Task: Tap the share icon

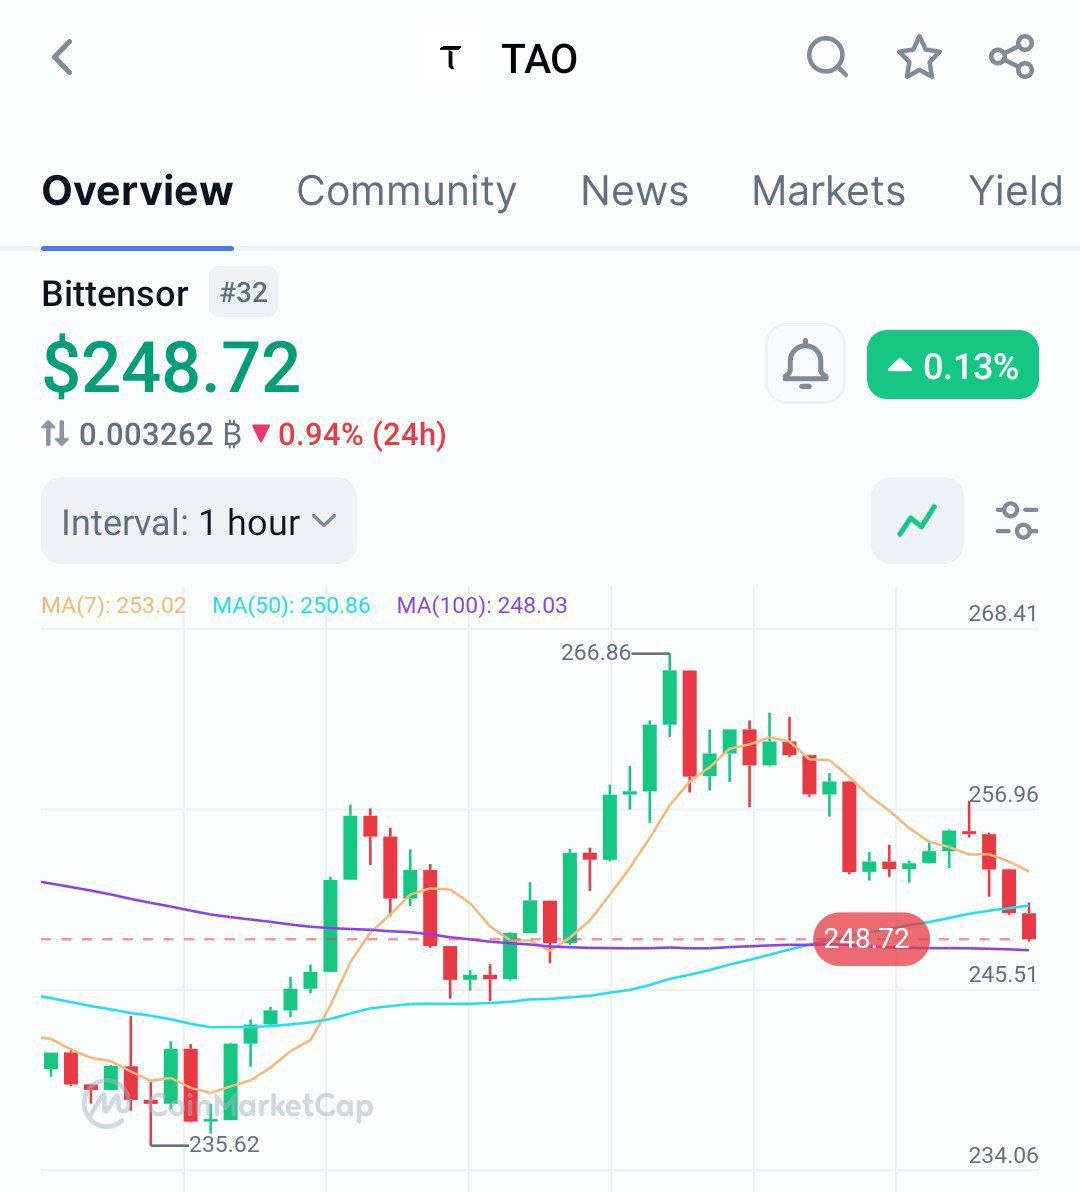Action: click(x=1011, y=58)
